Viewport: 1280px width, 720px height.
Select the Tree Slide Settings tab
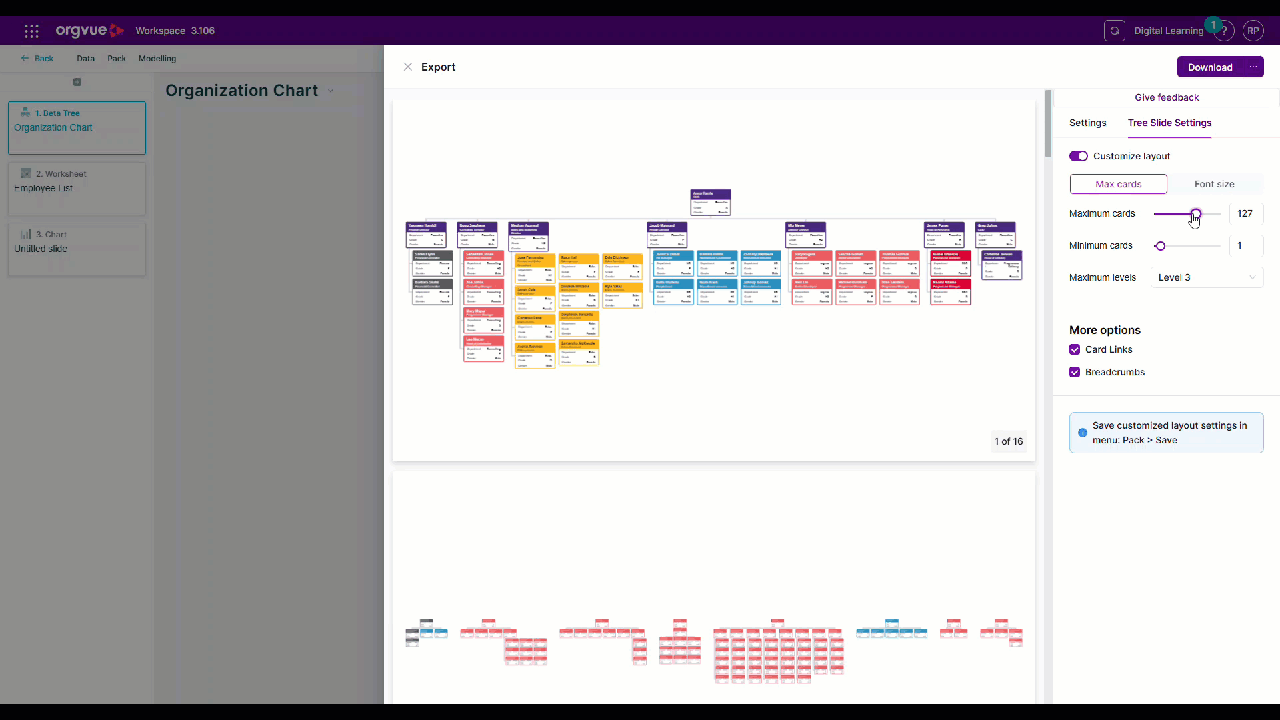pos(1169,123)
